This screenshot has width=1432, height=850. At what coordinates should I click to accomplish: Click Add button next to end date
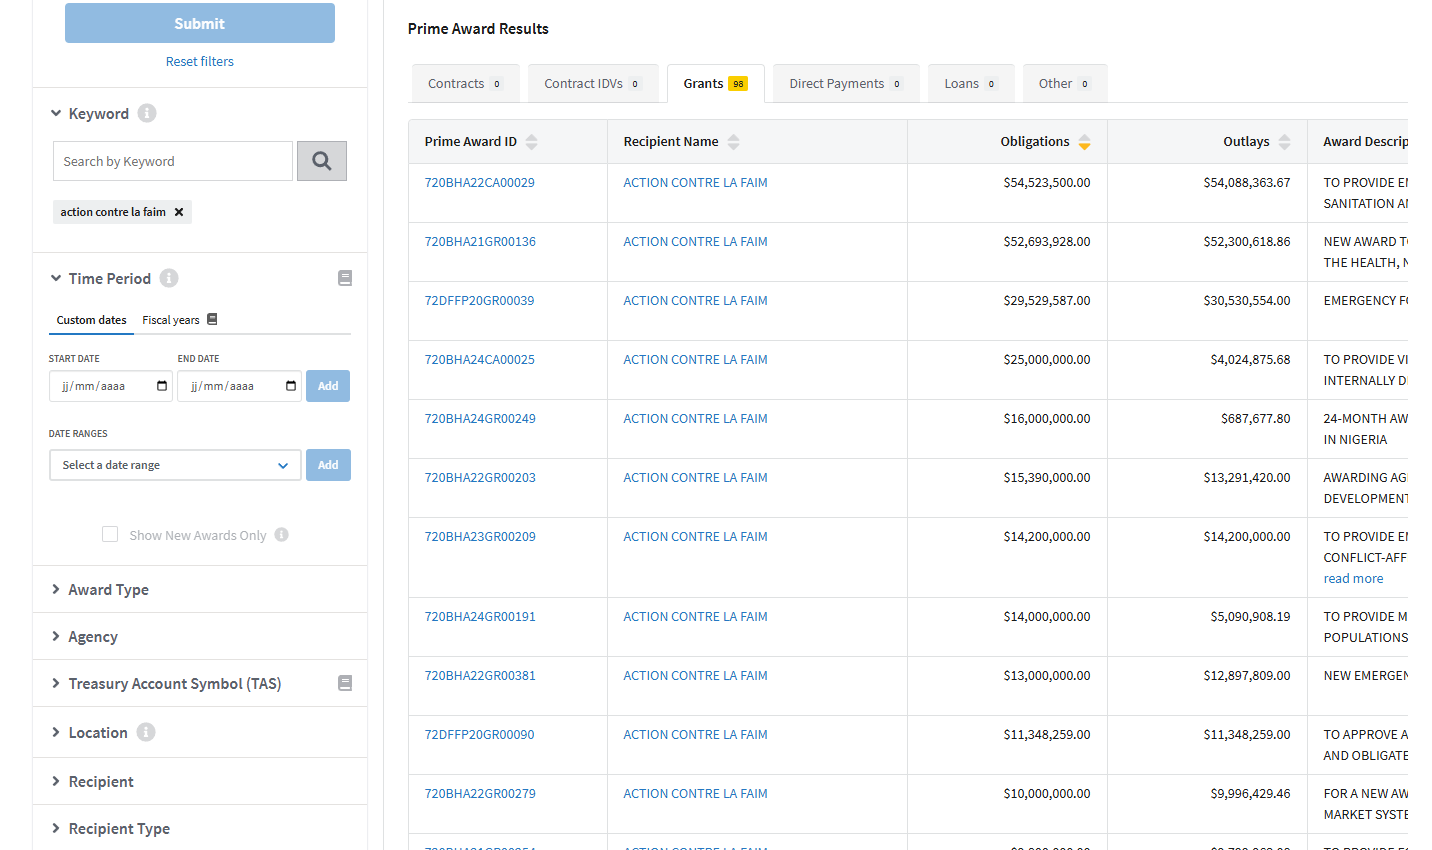coord(328,386)
